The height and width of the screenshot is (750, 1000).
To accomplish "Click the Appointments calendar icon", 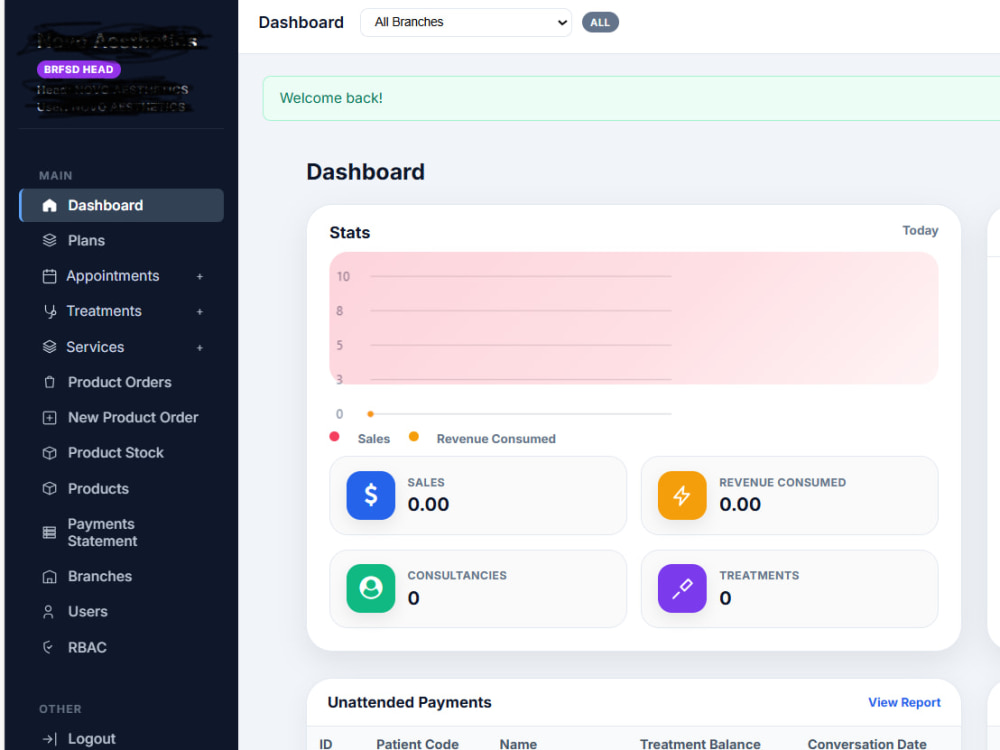I will [x=49, y=276].
